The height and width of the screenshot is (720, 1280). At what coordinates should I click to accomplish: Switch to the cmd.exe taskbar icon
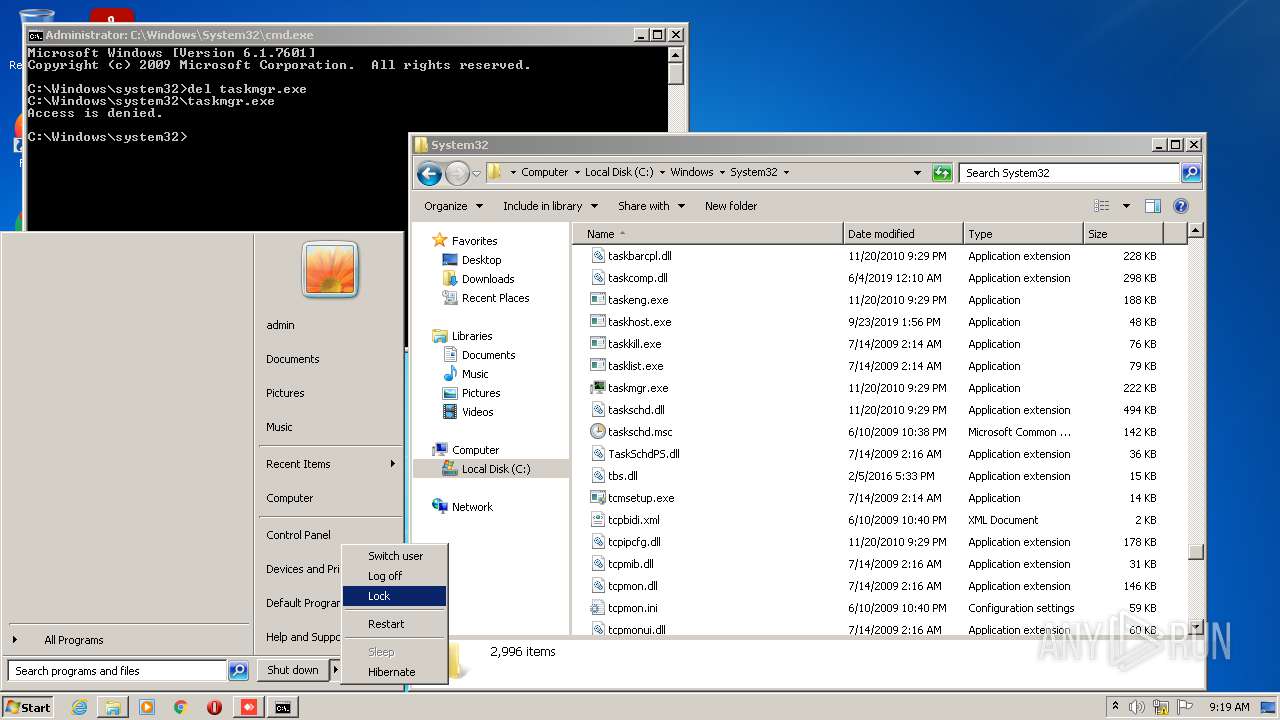[283, 707]
